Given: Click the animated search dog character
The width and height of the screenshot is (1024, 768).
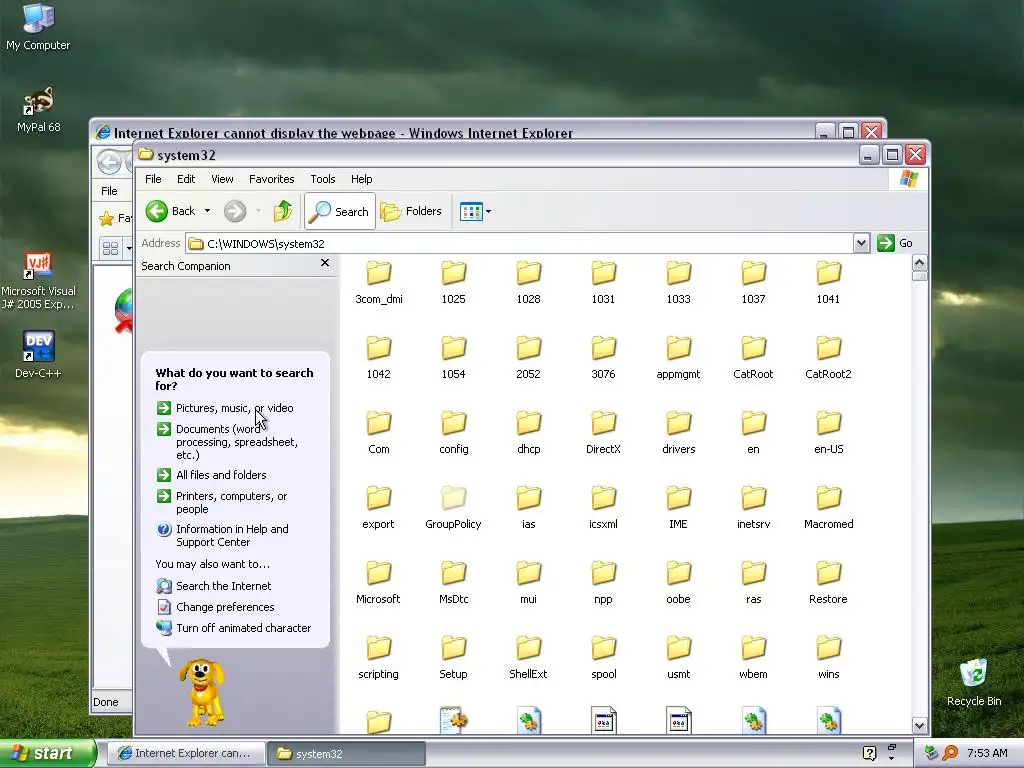Looking at the screenshot, I should pos(203,692).
